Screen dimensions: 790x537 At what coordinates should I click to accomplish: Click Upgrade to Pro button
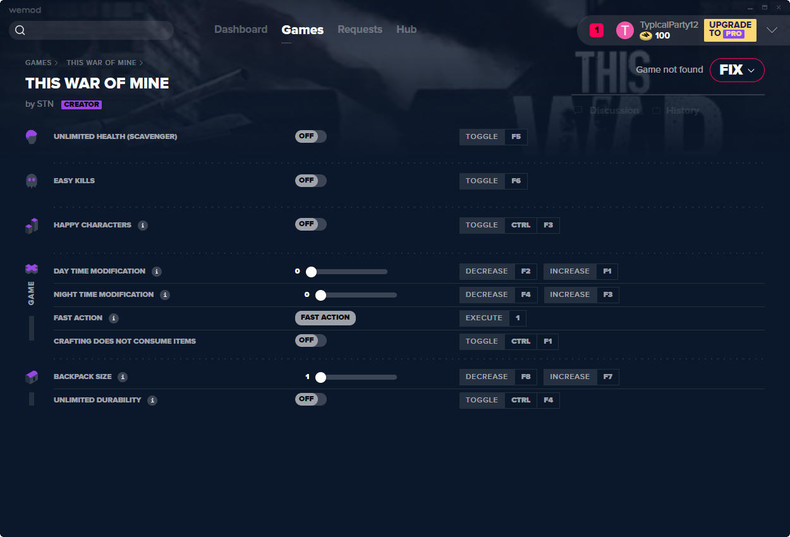tap(730, 30)
